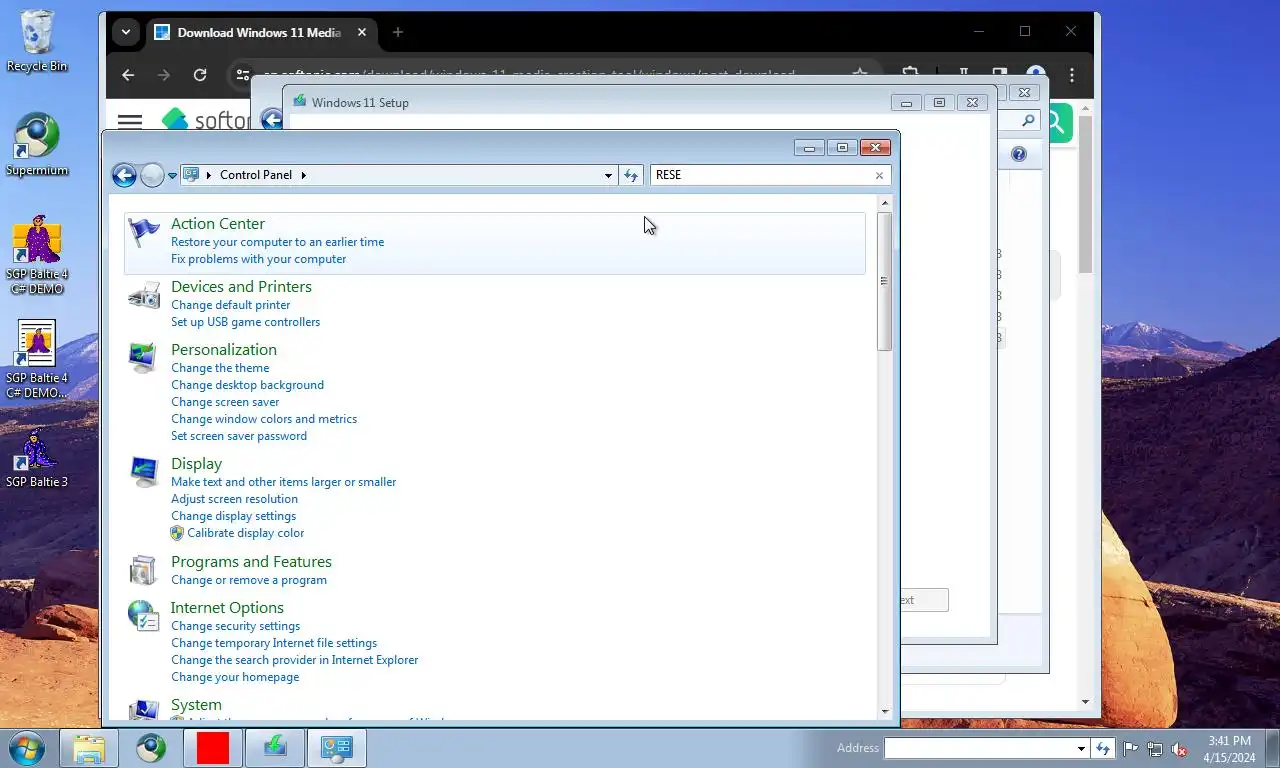Refresh the Control Panel address bar
The width and height of the screenshot is (1280, 768).
[631, 175]
